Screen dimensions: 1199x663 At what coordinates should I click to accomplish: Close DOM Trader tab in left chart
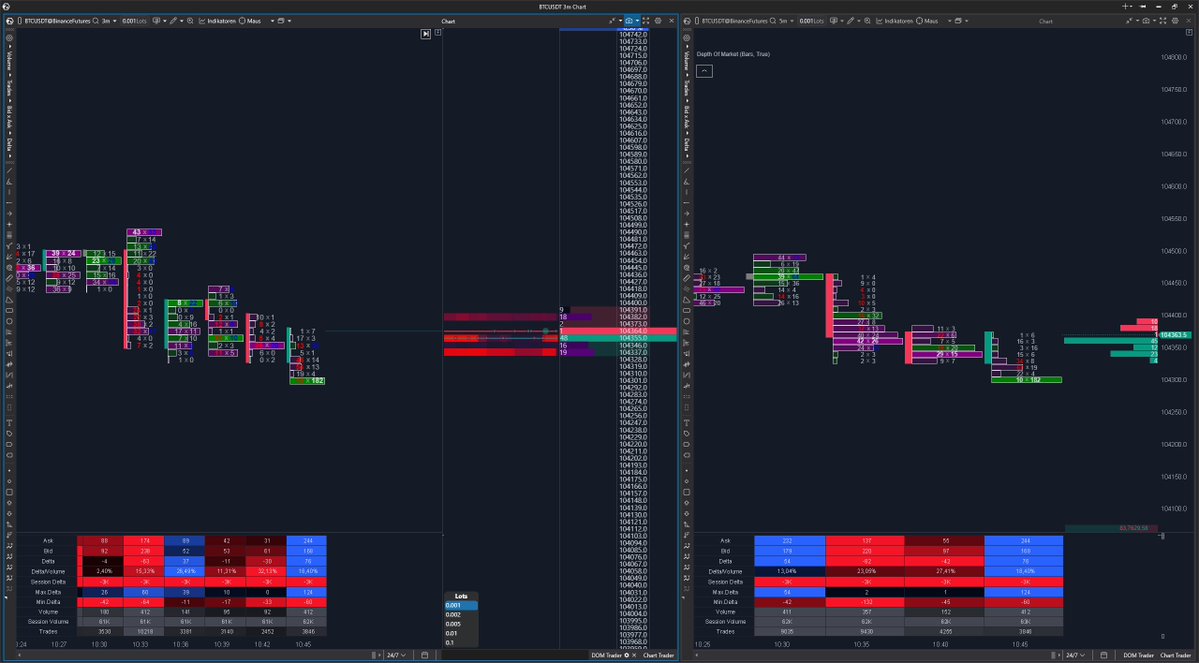pos(634,655)
